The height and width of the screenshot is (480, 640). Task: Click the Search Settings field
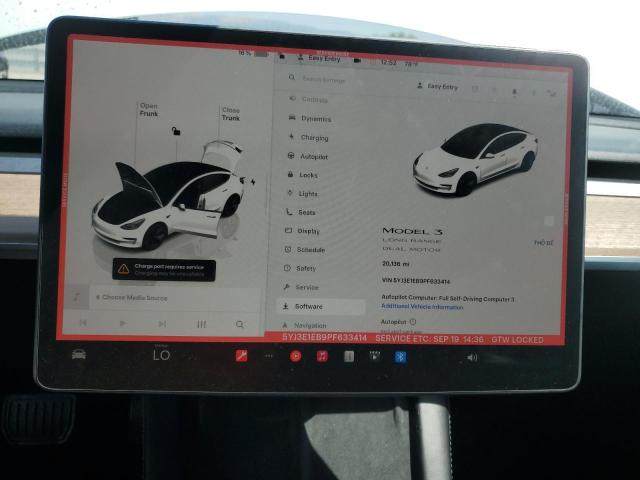330,79
